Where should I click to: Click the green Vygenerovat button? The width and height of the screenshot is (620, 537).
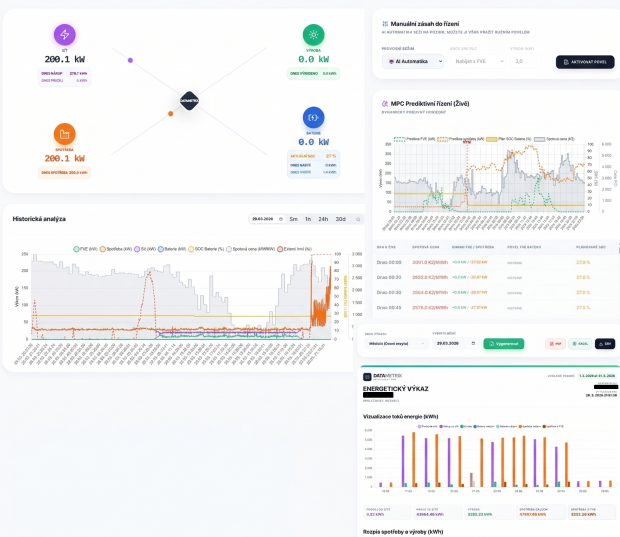(504, 344)
